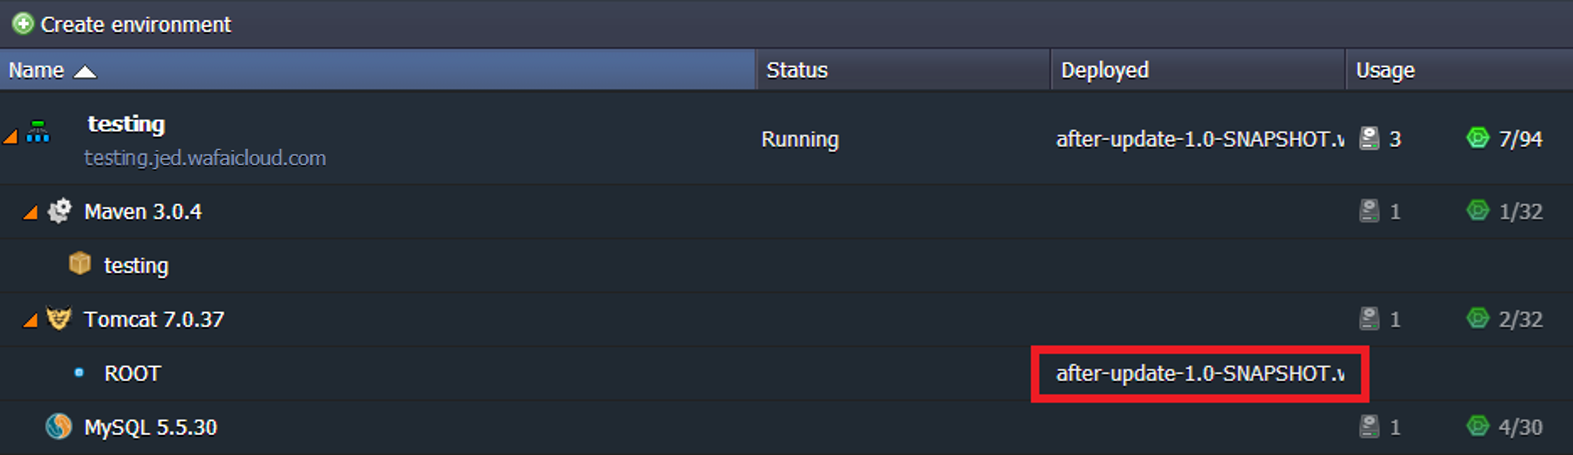Click the MySQL dolphin icon

(59, 427)
